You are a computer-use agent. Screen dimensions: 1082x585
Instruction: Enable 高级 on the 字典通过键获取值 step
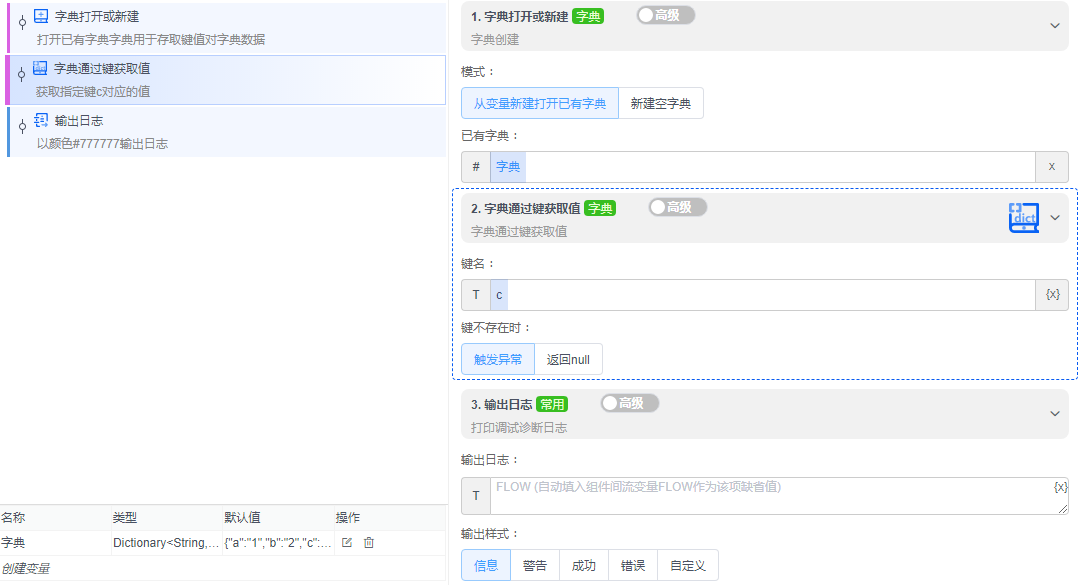tap(677, 207)
